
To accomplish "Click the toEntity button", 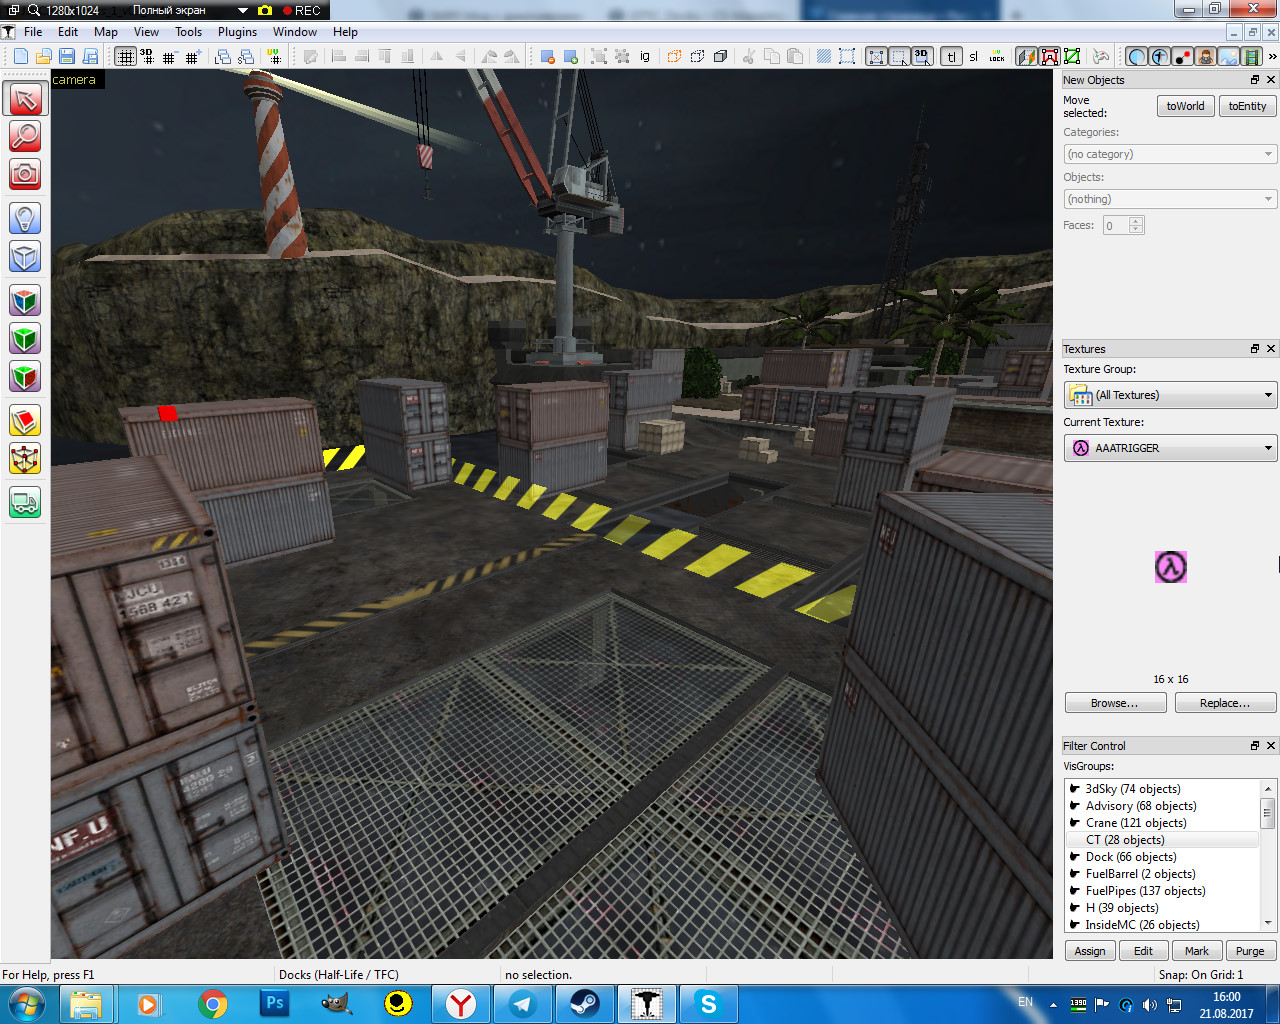I will (1248, 106).
